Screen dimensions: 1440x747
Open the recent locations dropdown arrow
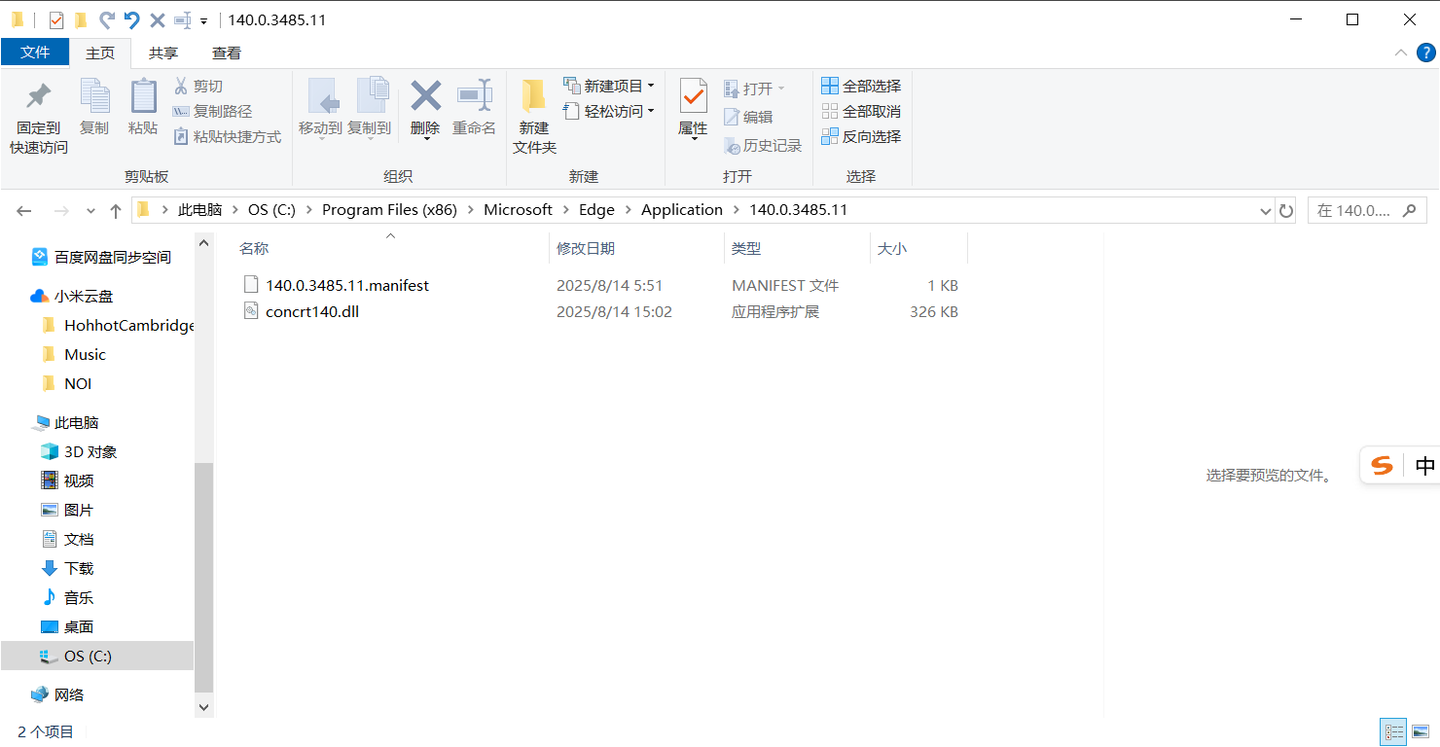tap(91, 211)
